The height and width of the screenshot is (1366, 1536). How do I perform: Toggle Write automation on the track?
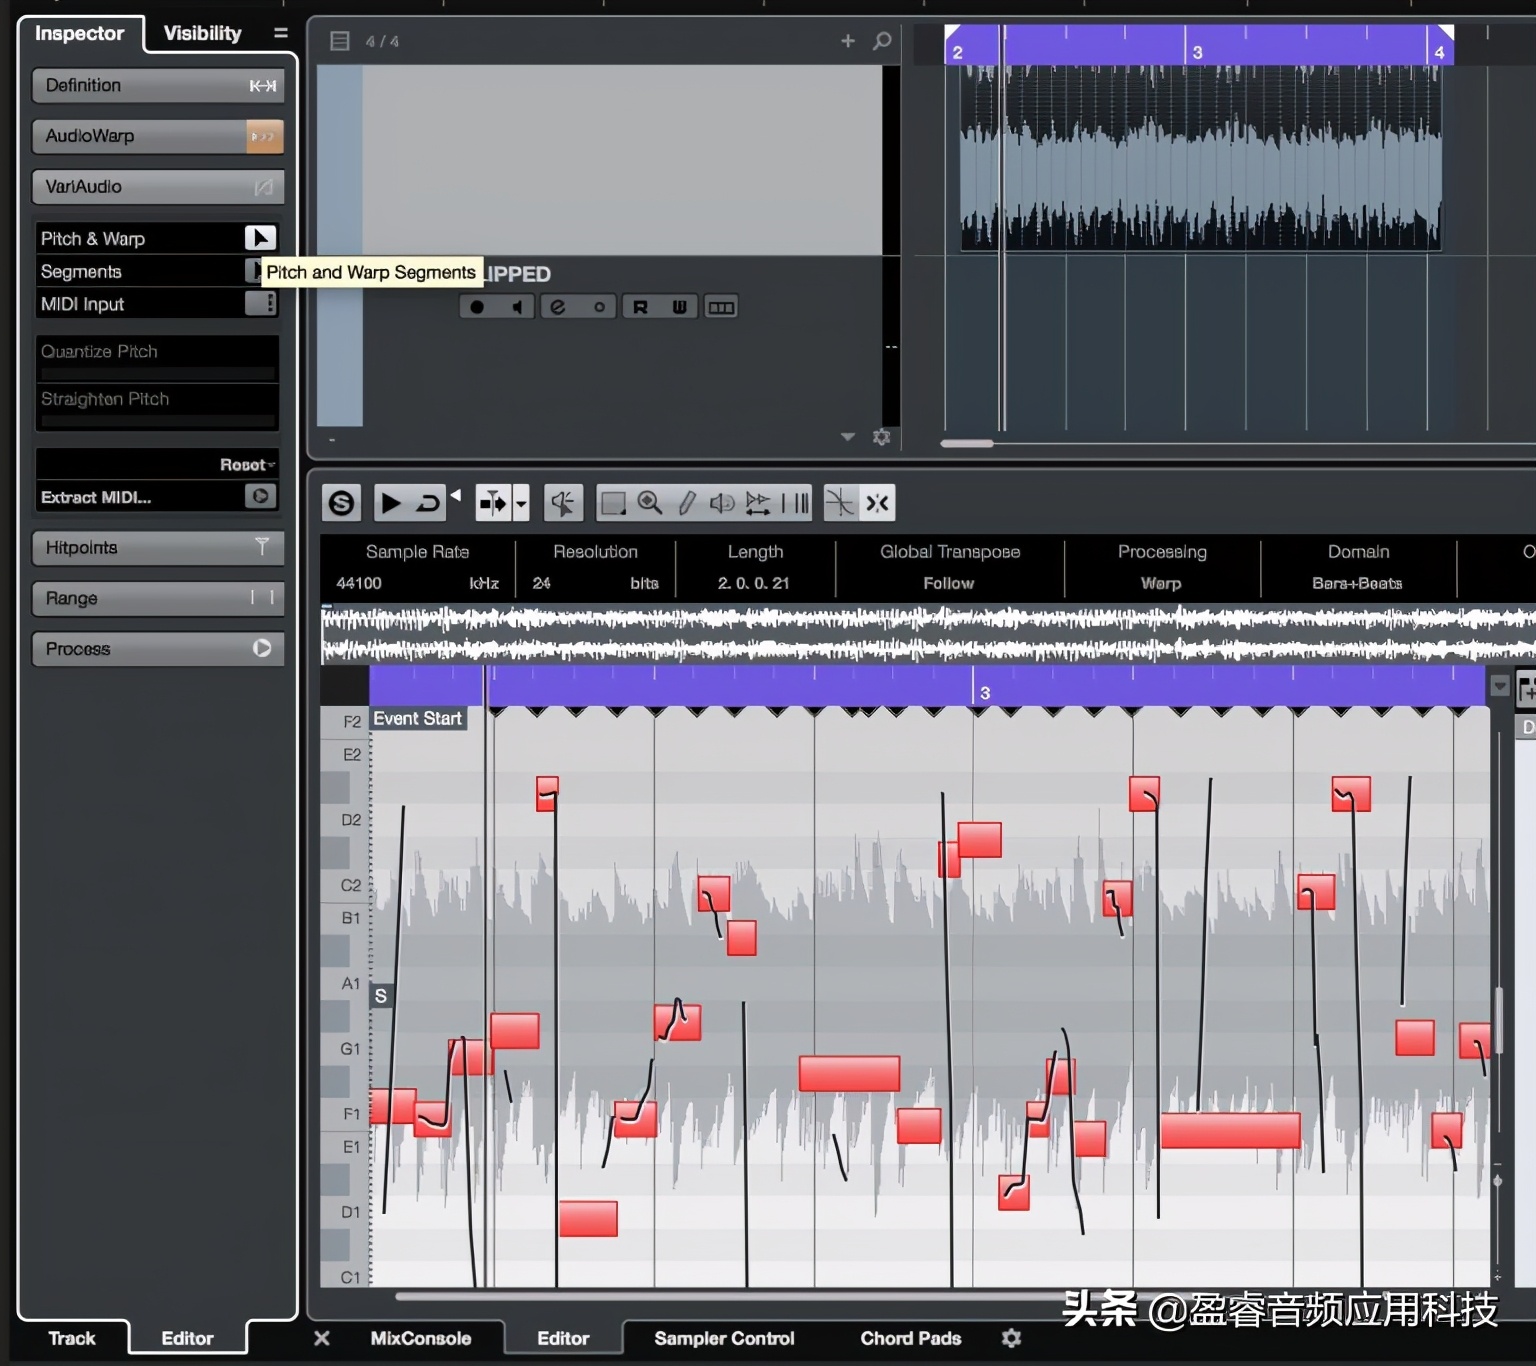point(679,306)
